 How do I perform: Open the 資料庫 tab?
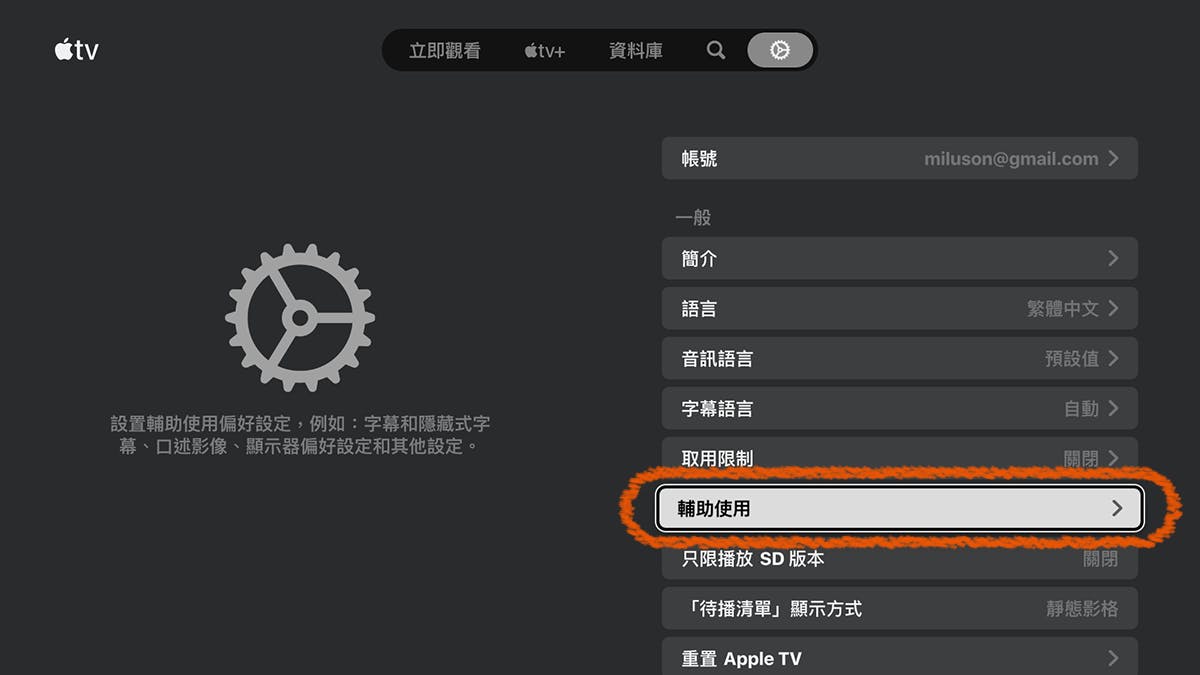[636, 50]
